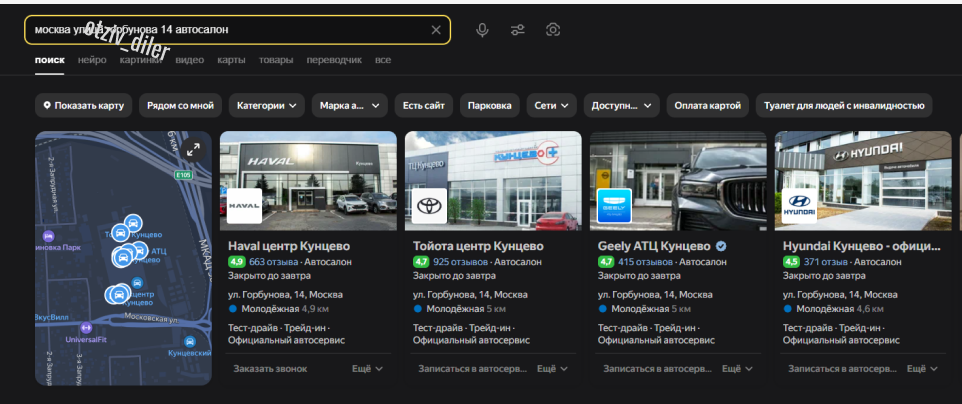
Task: Click the E105 road sign on map
Action: (x=183, y=175)
